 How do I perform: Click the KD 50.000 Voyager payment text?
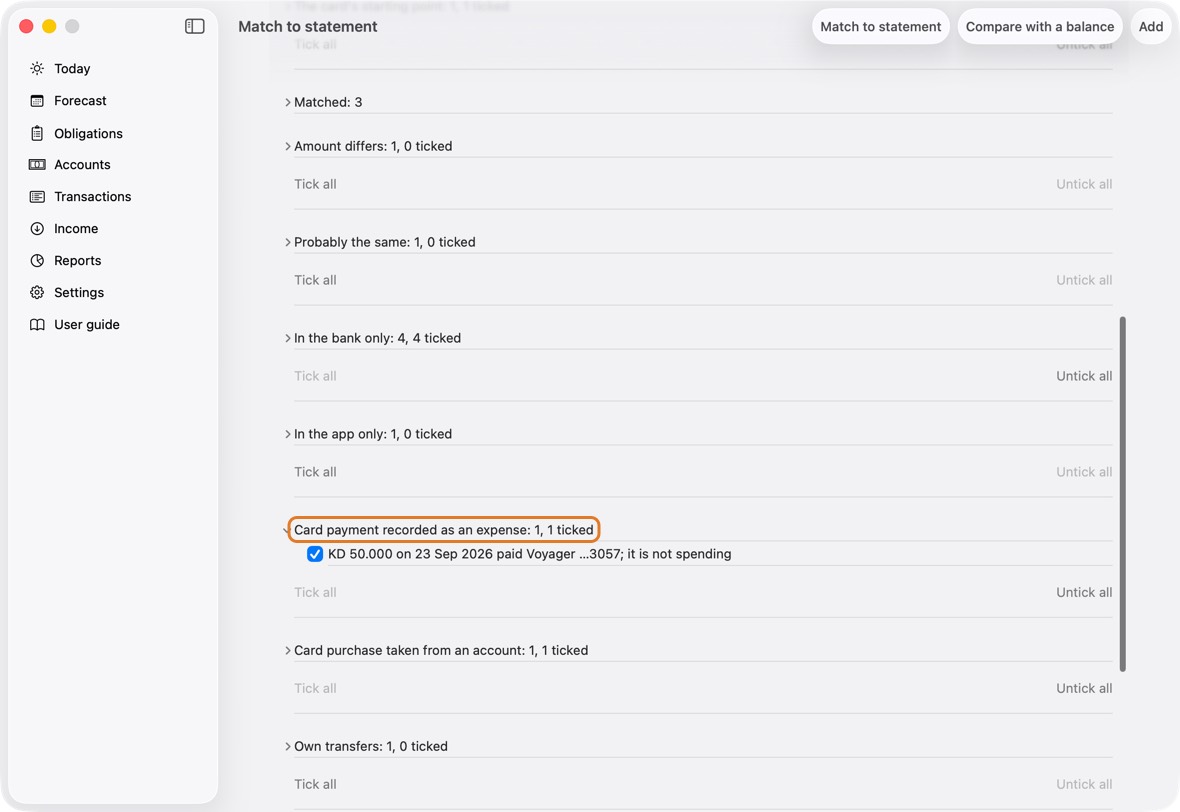[530, 554]
